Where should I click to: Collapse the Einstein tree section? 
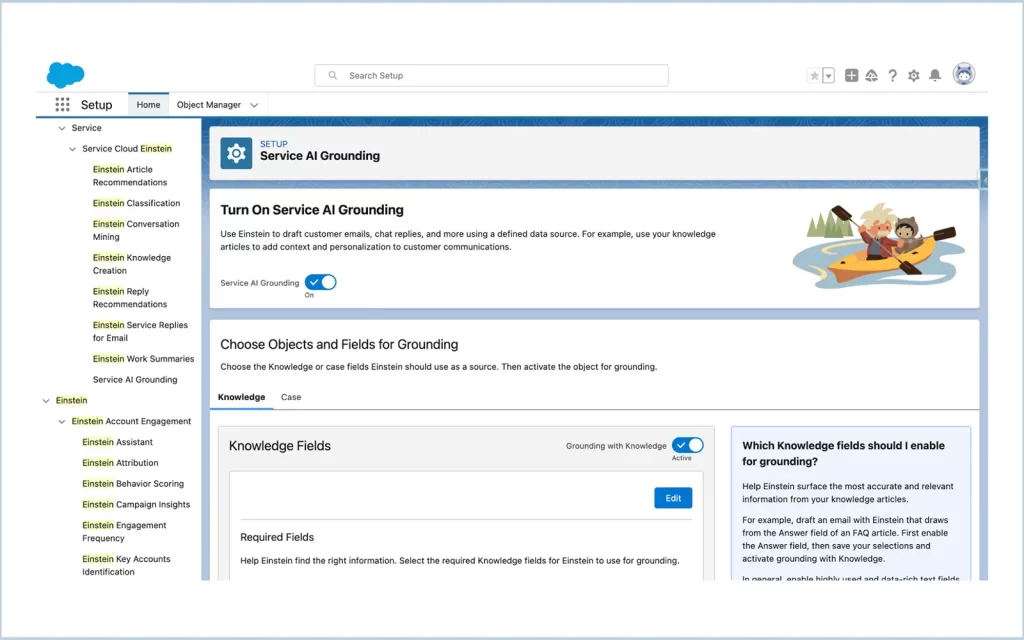click(46, 401)
